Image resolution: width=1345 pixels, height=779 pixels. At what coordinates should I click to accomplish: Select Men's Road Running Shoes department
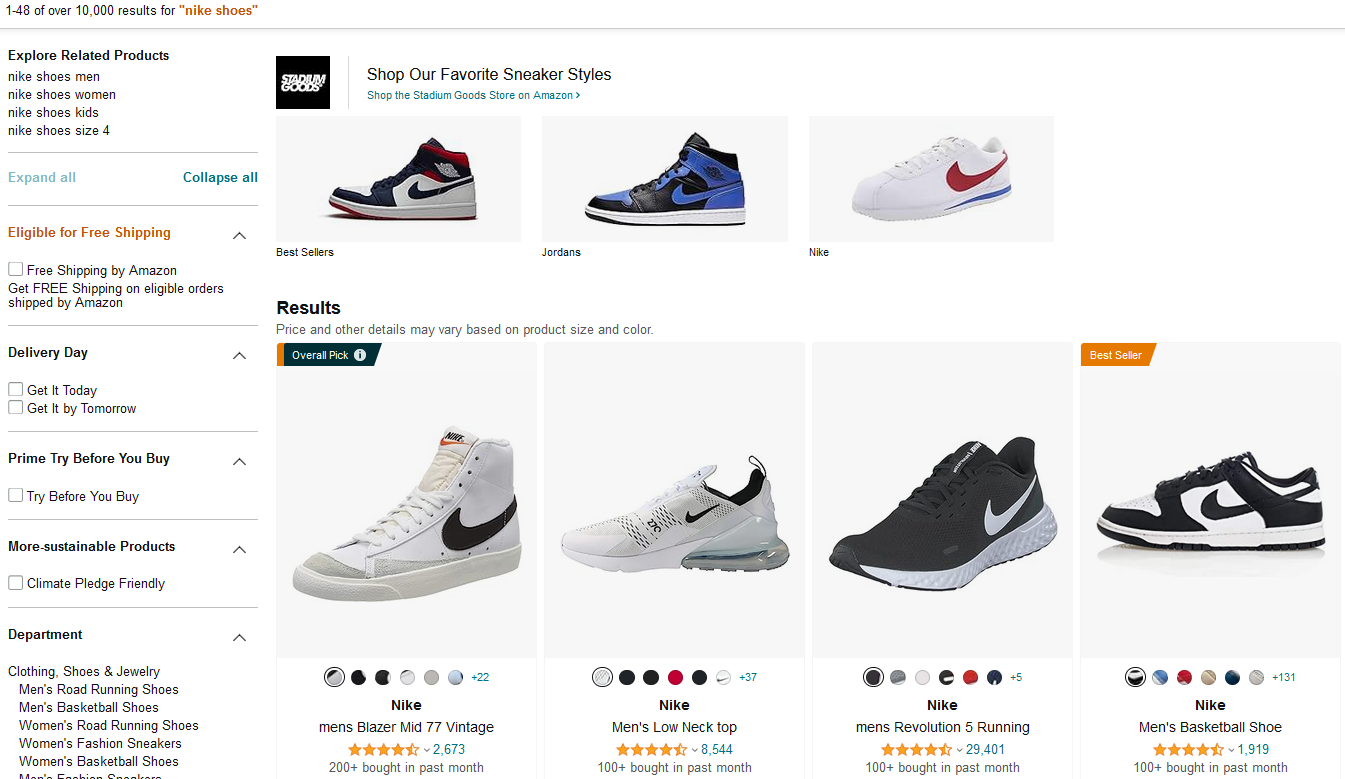pyautogui.click(x=99, y=689)
